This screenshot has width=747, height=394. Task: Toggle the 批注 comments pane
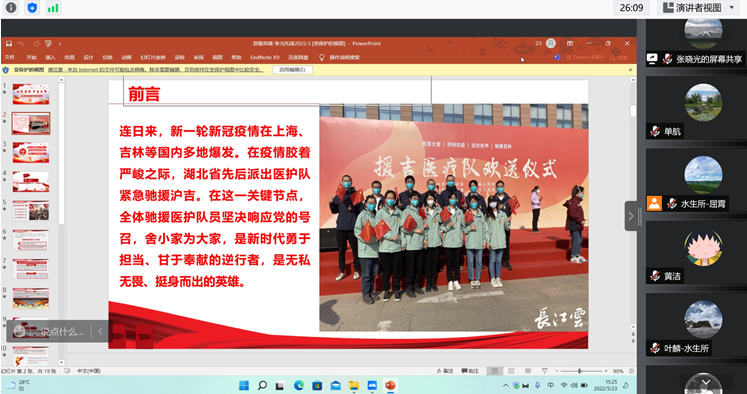point(470,371)
